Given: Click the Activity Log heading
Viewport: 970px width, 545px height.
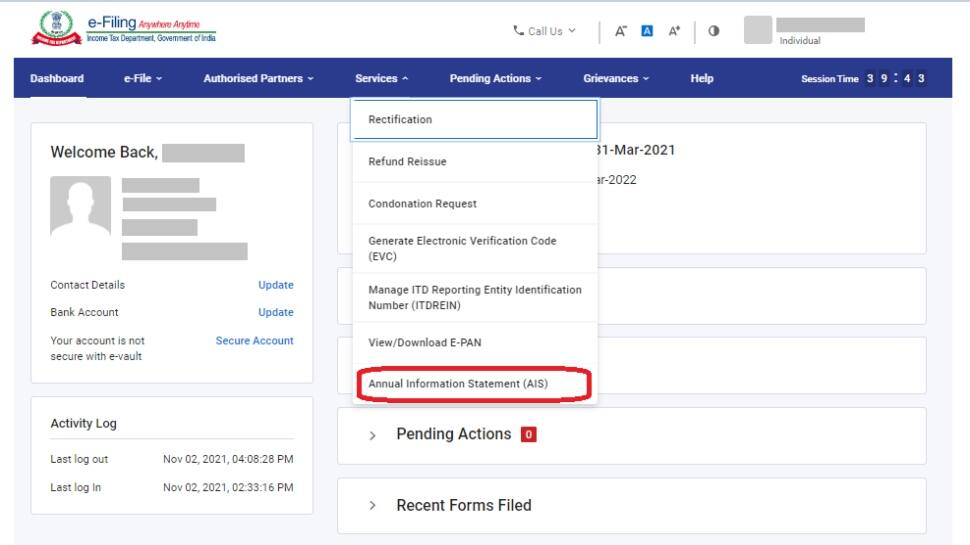Looking at the screenshot, I should (x=84, y=423).
